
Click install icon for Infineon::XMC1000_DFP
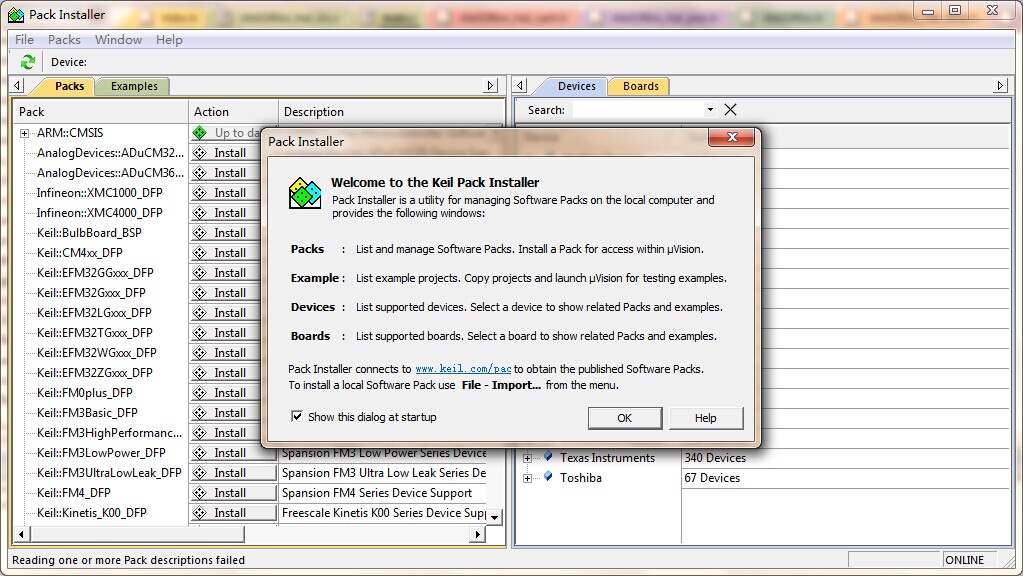200,193
